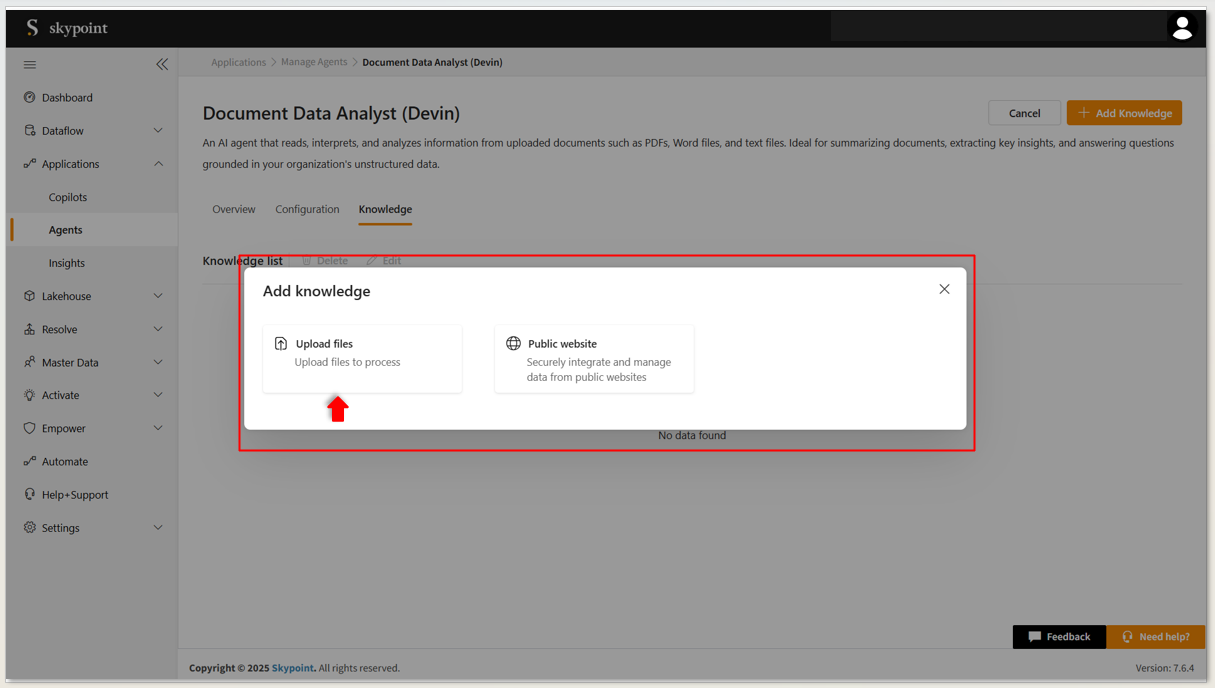The image size is (1215, 688).
Task: Open the Feedback button
Action: tap(1059, 636)
